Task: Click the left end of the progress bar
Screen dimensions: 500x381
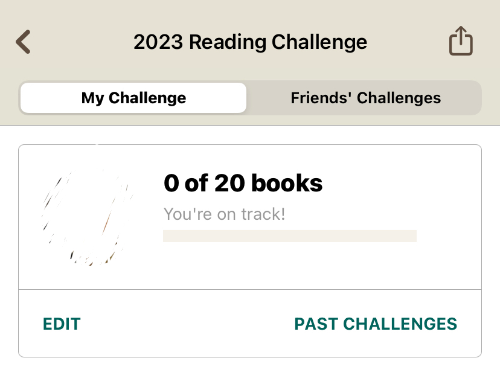Action: coord(166,236)
